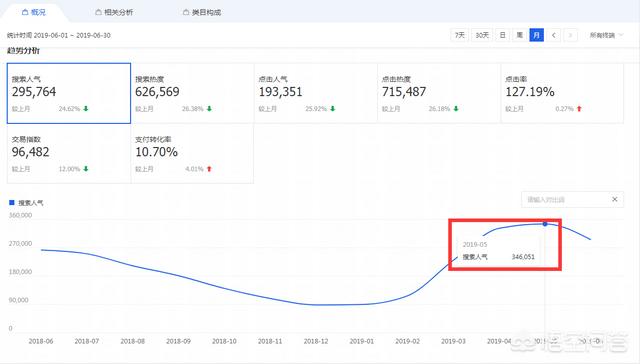Click the tab icon beside 概况
This screenshot has width=640, height=364.
25,13
